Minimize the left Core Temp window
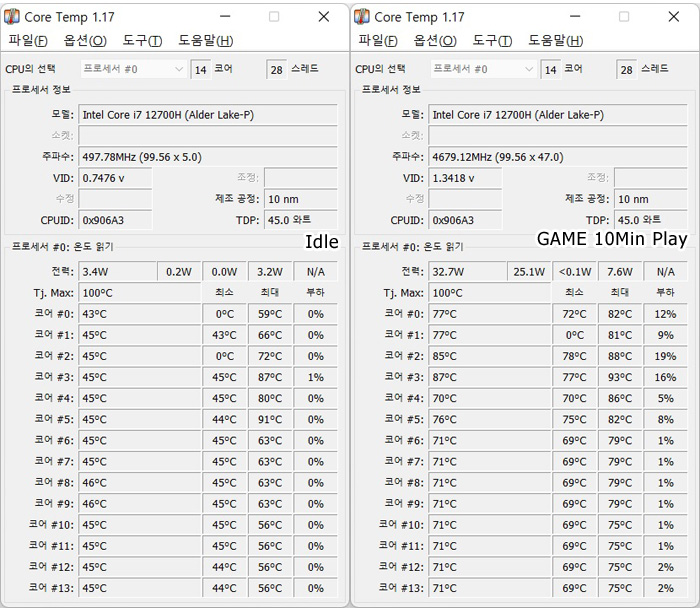This screenshot has height=610, width=700. point(225,17)
